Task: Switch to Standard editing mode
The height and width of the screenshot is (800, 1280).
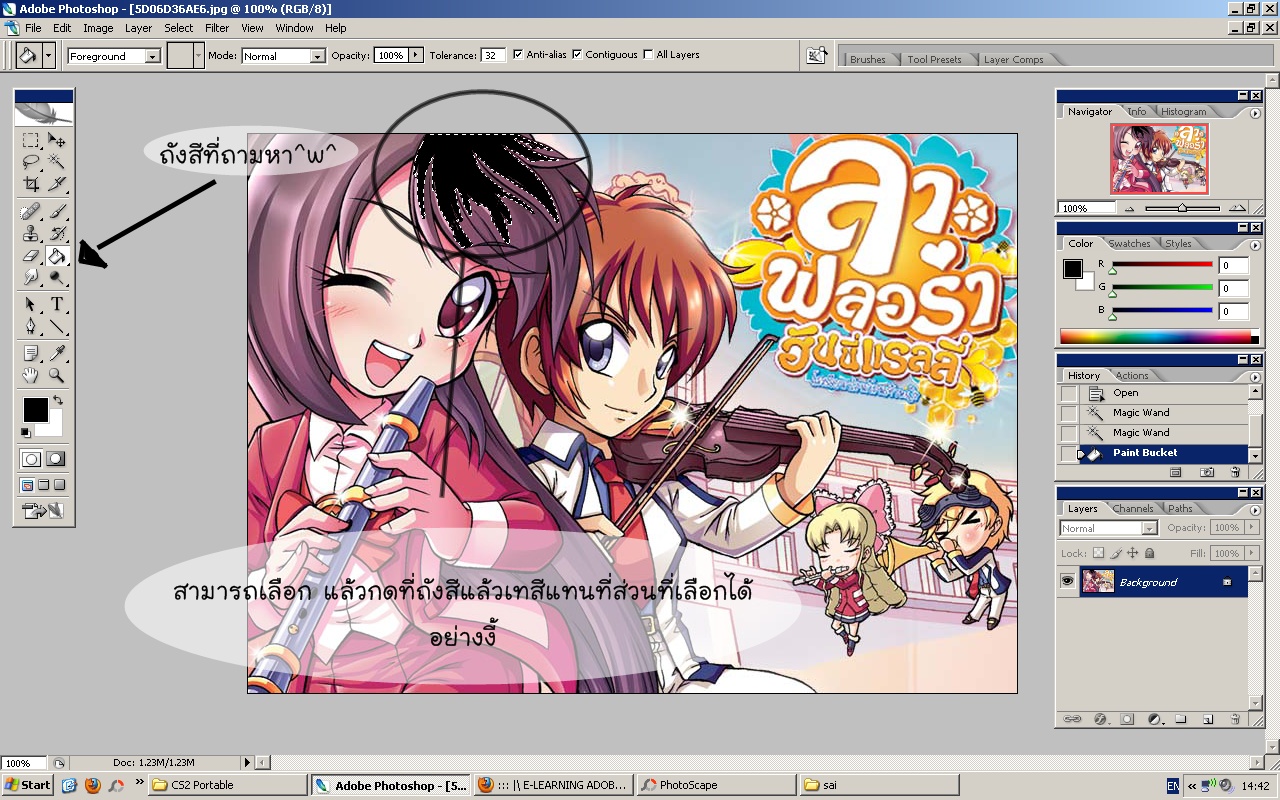Action: click(32, 459)
